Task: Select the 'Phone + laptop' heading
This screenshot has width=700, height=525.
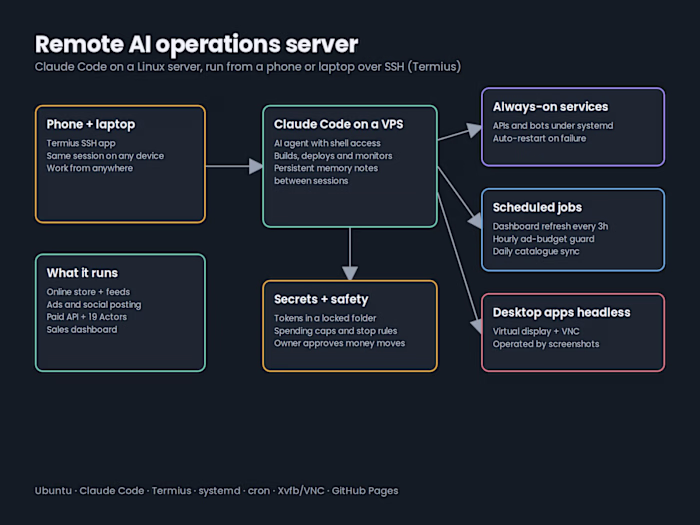Action: coord(91,124)
